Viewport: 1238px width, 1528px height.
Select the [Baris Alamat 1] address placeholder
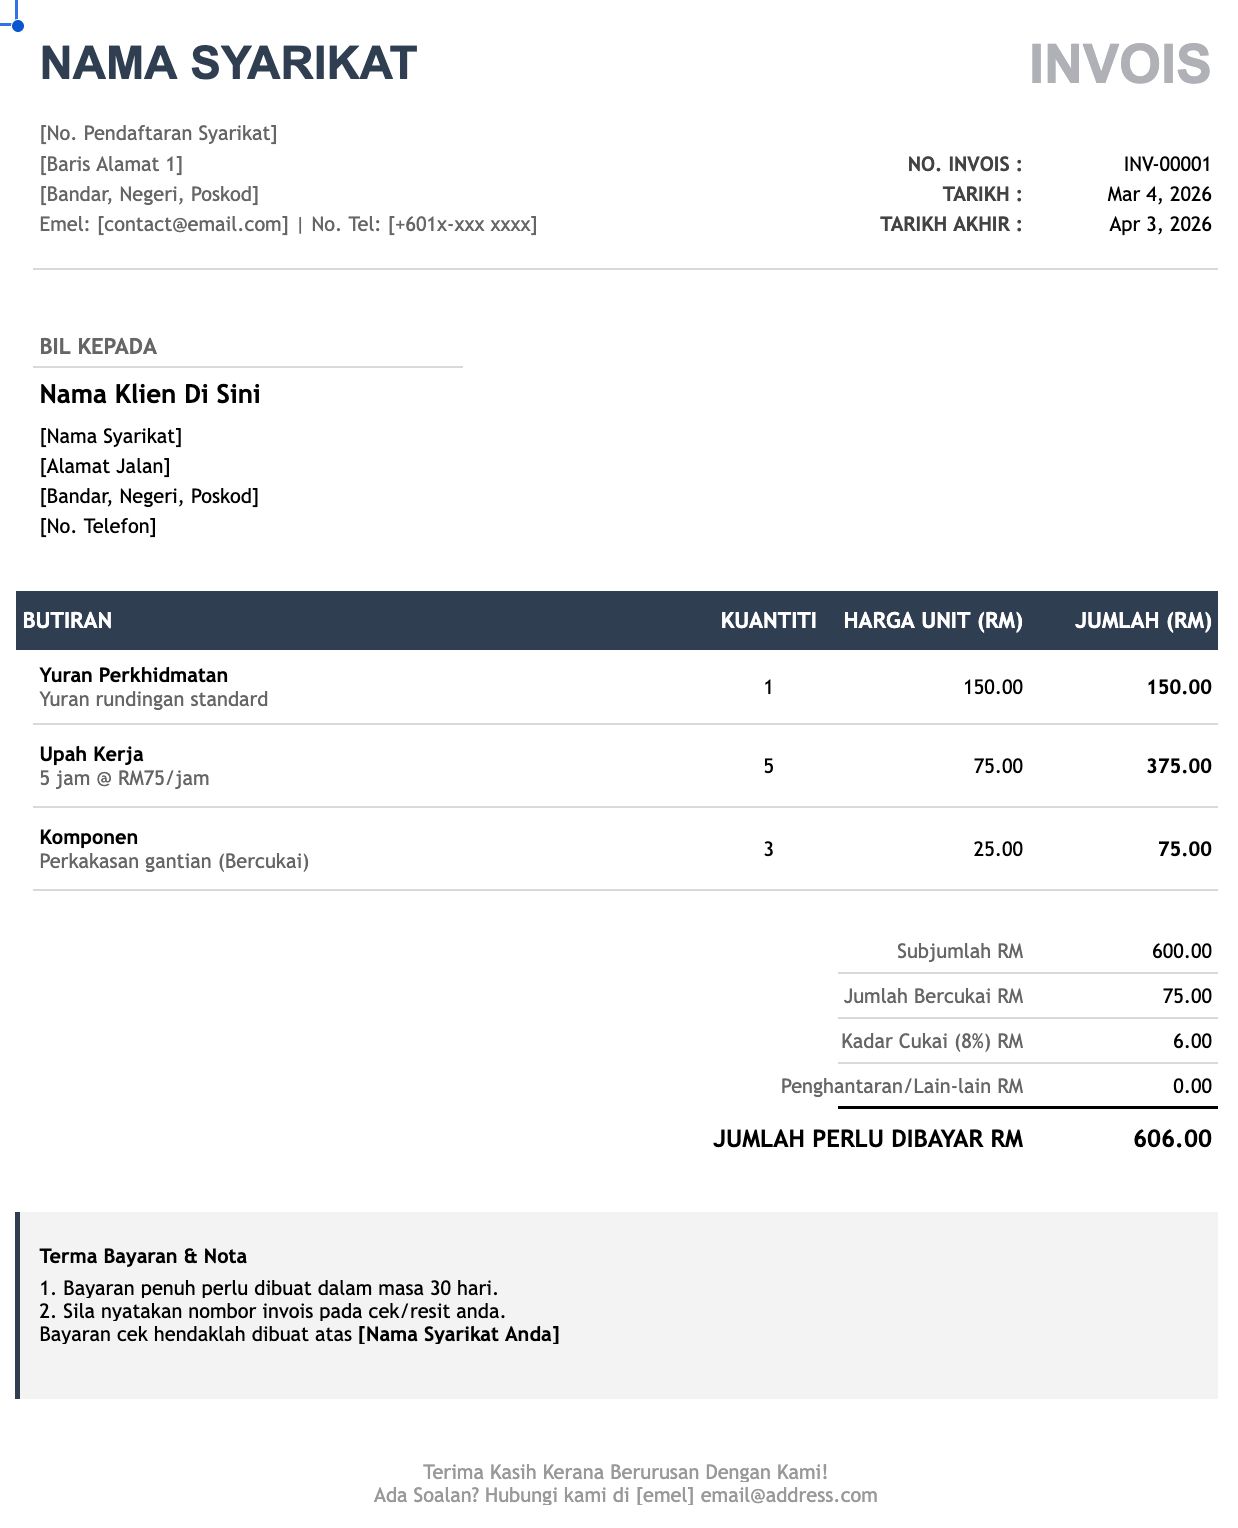point(111,164)
